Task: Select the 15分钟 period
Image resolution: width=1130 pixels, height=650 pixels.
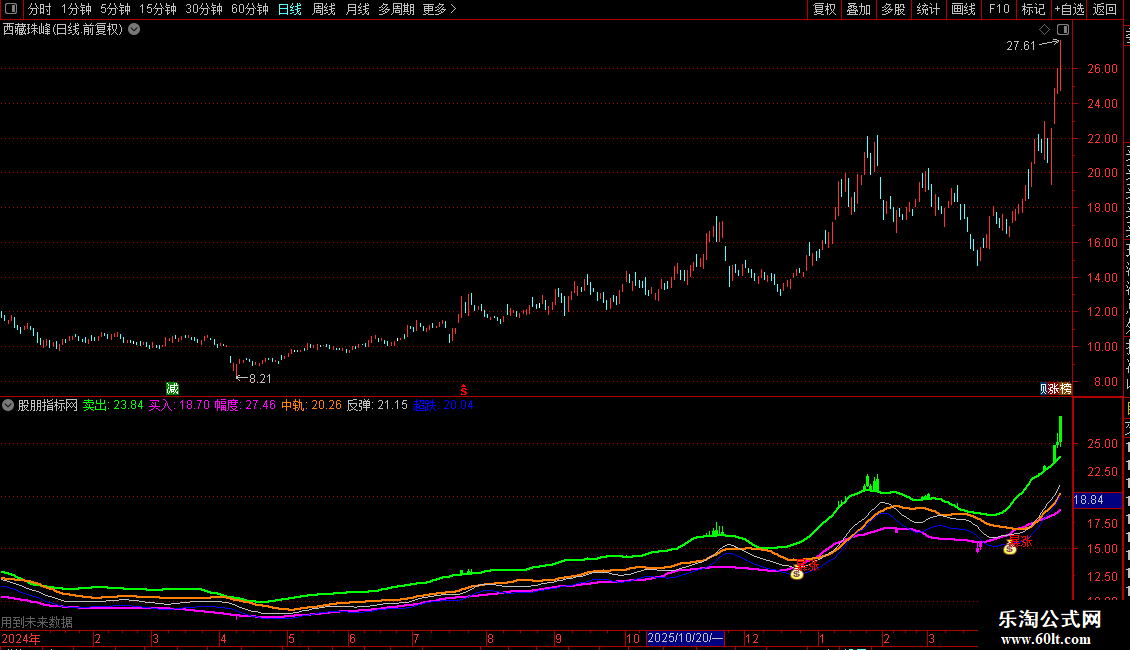Action: point(158,9)
